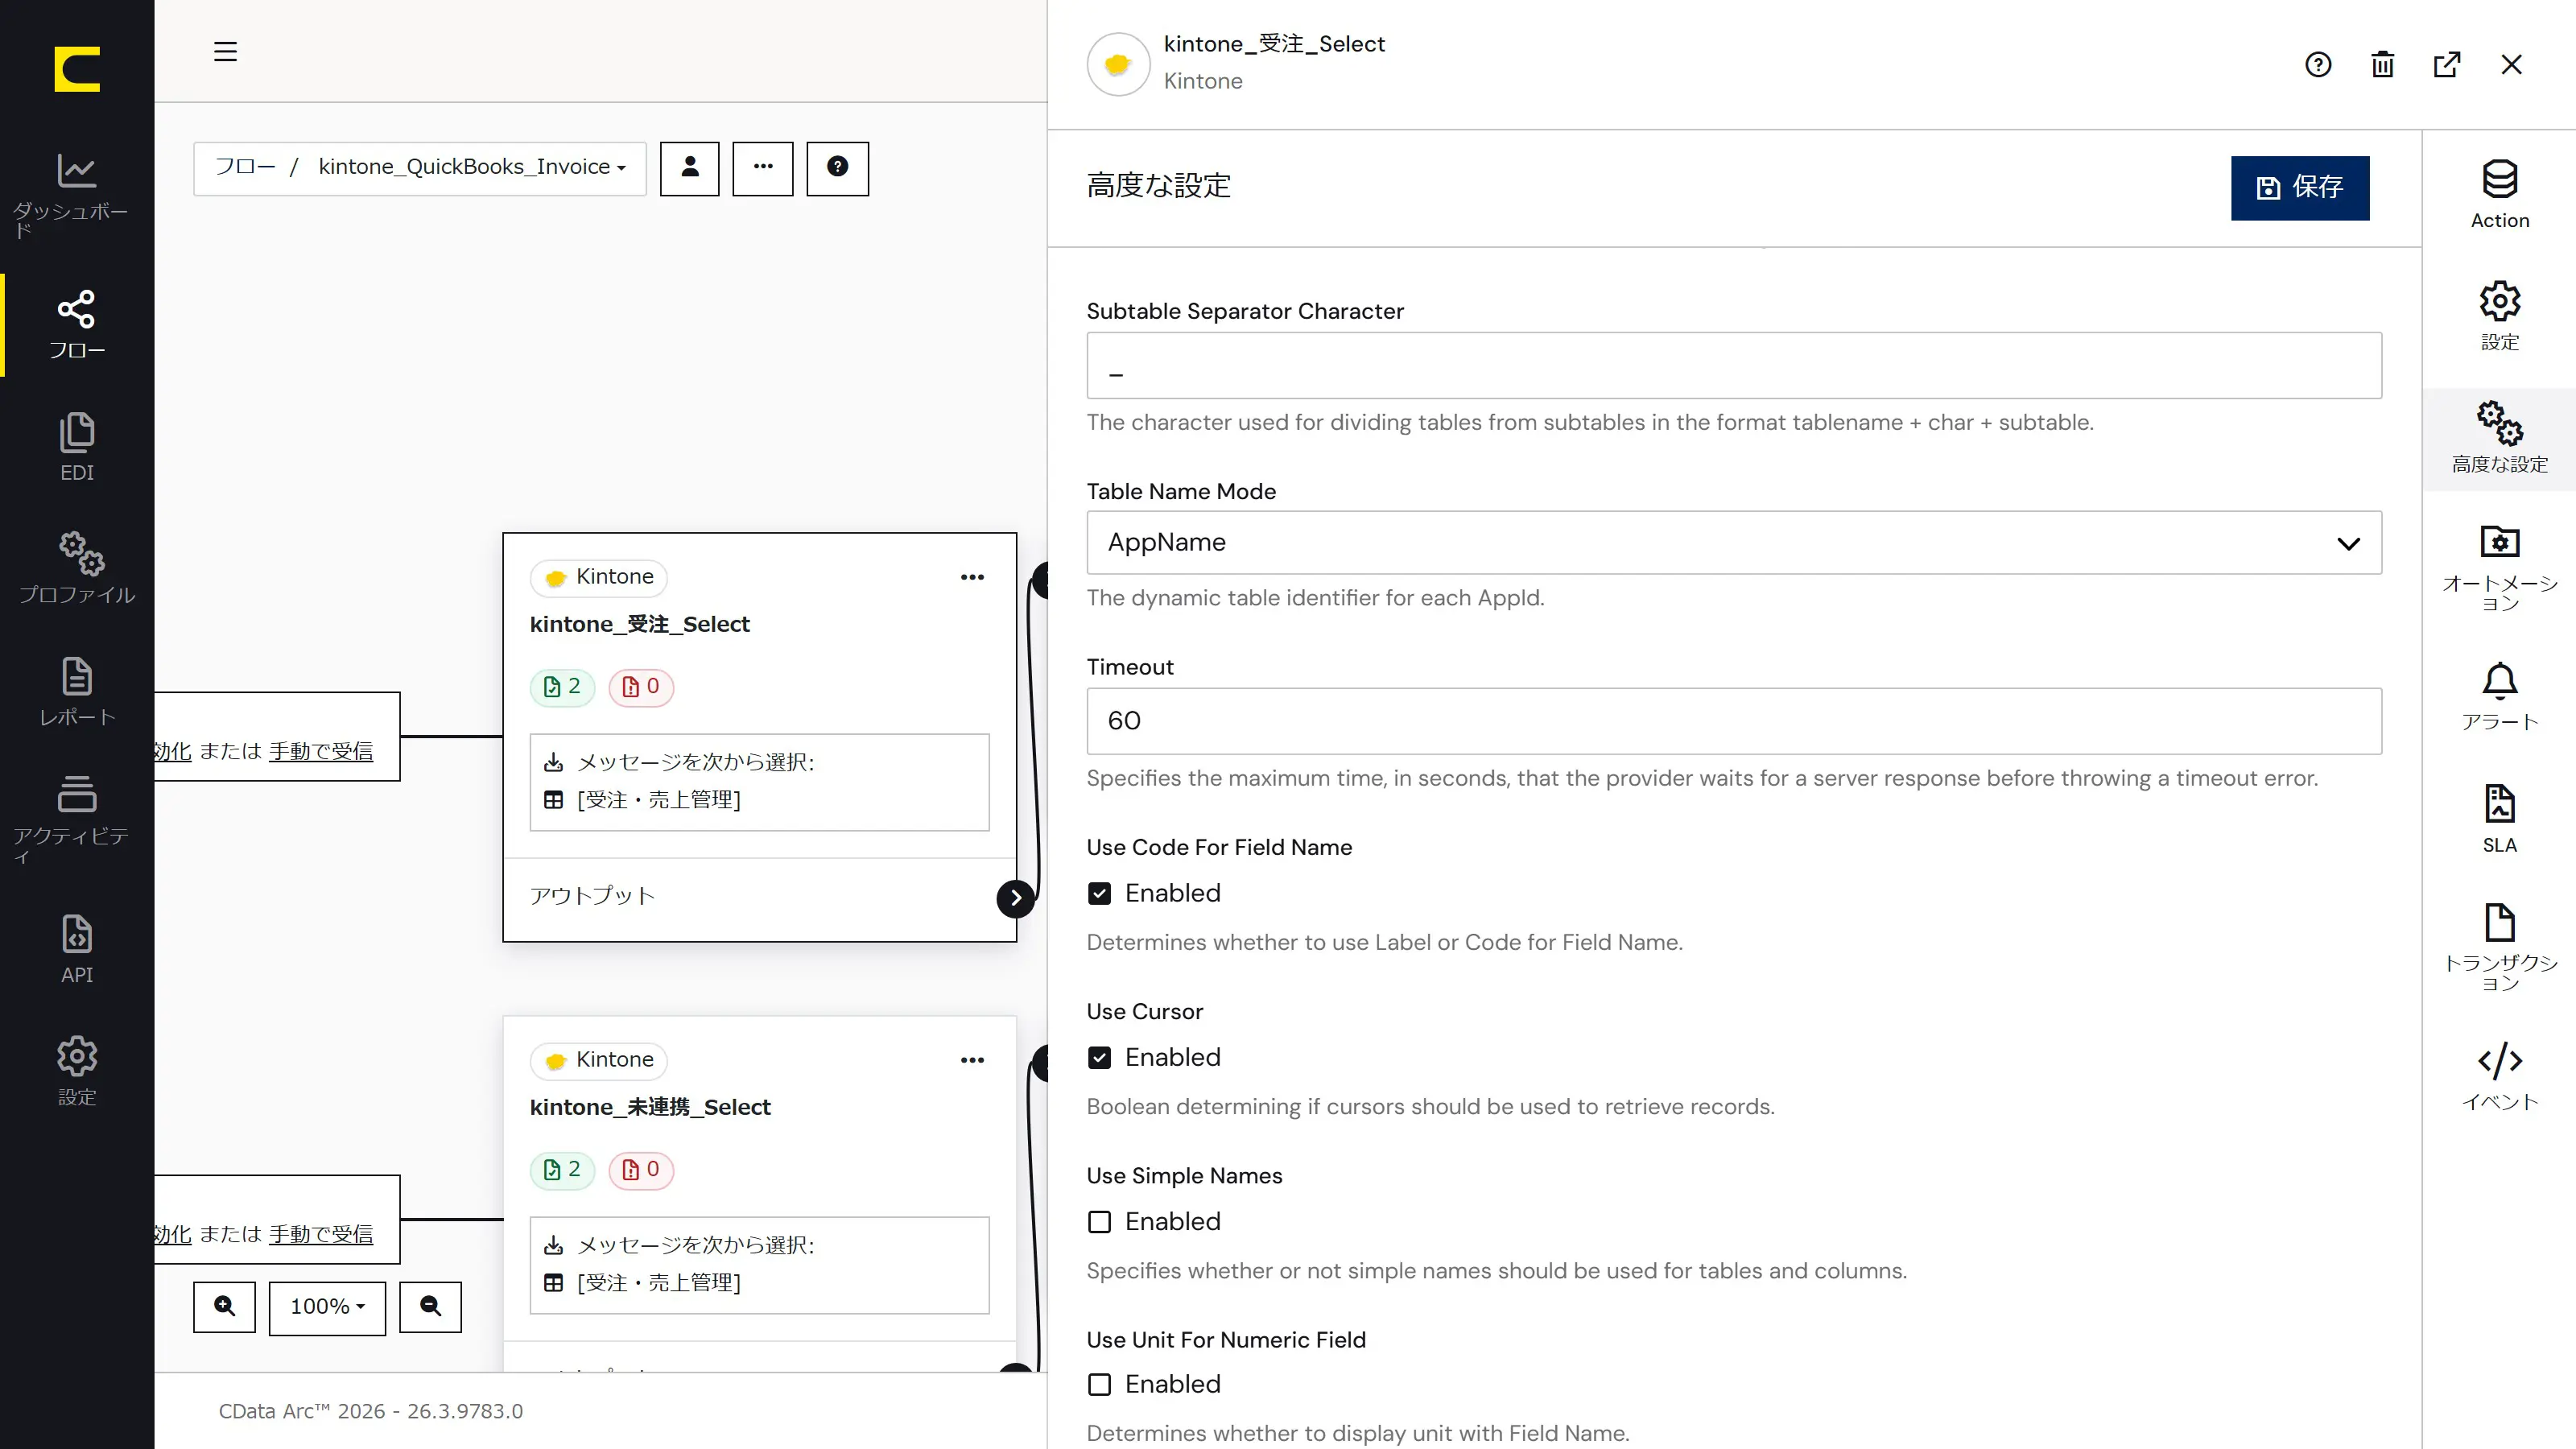Click the Timeout input field
This screenshot has width=2576, height=1449.
click(1733, 721)
